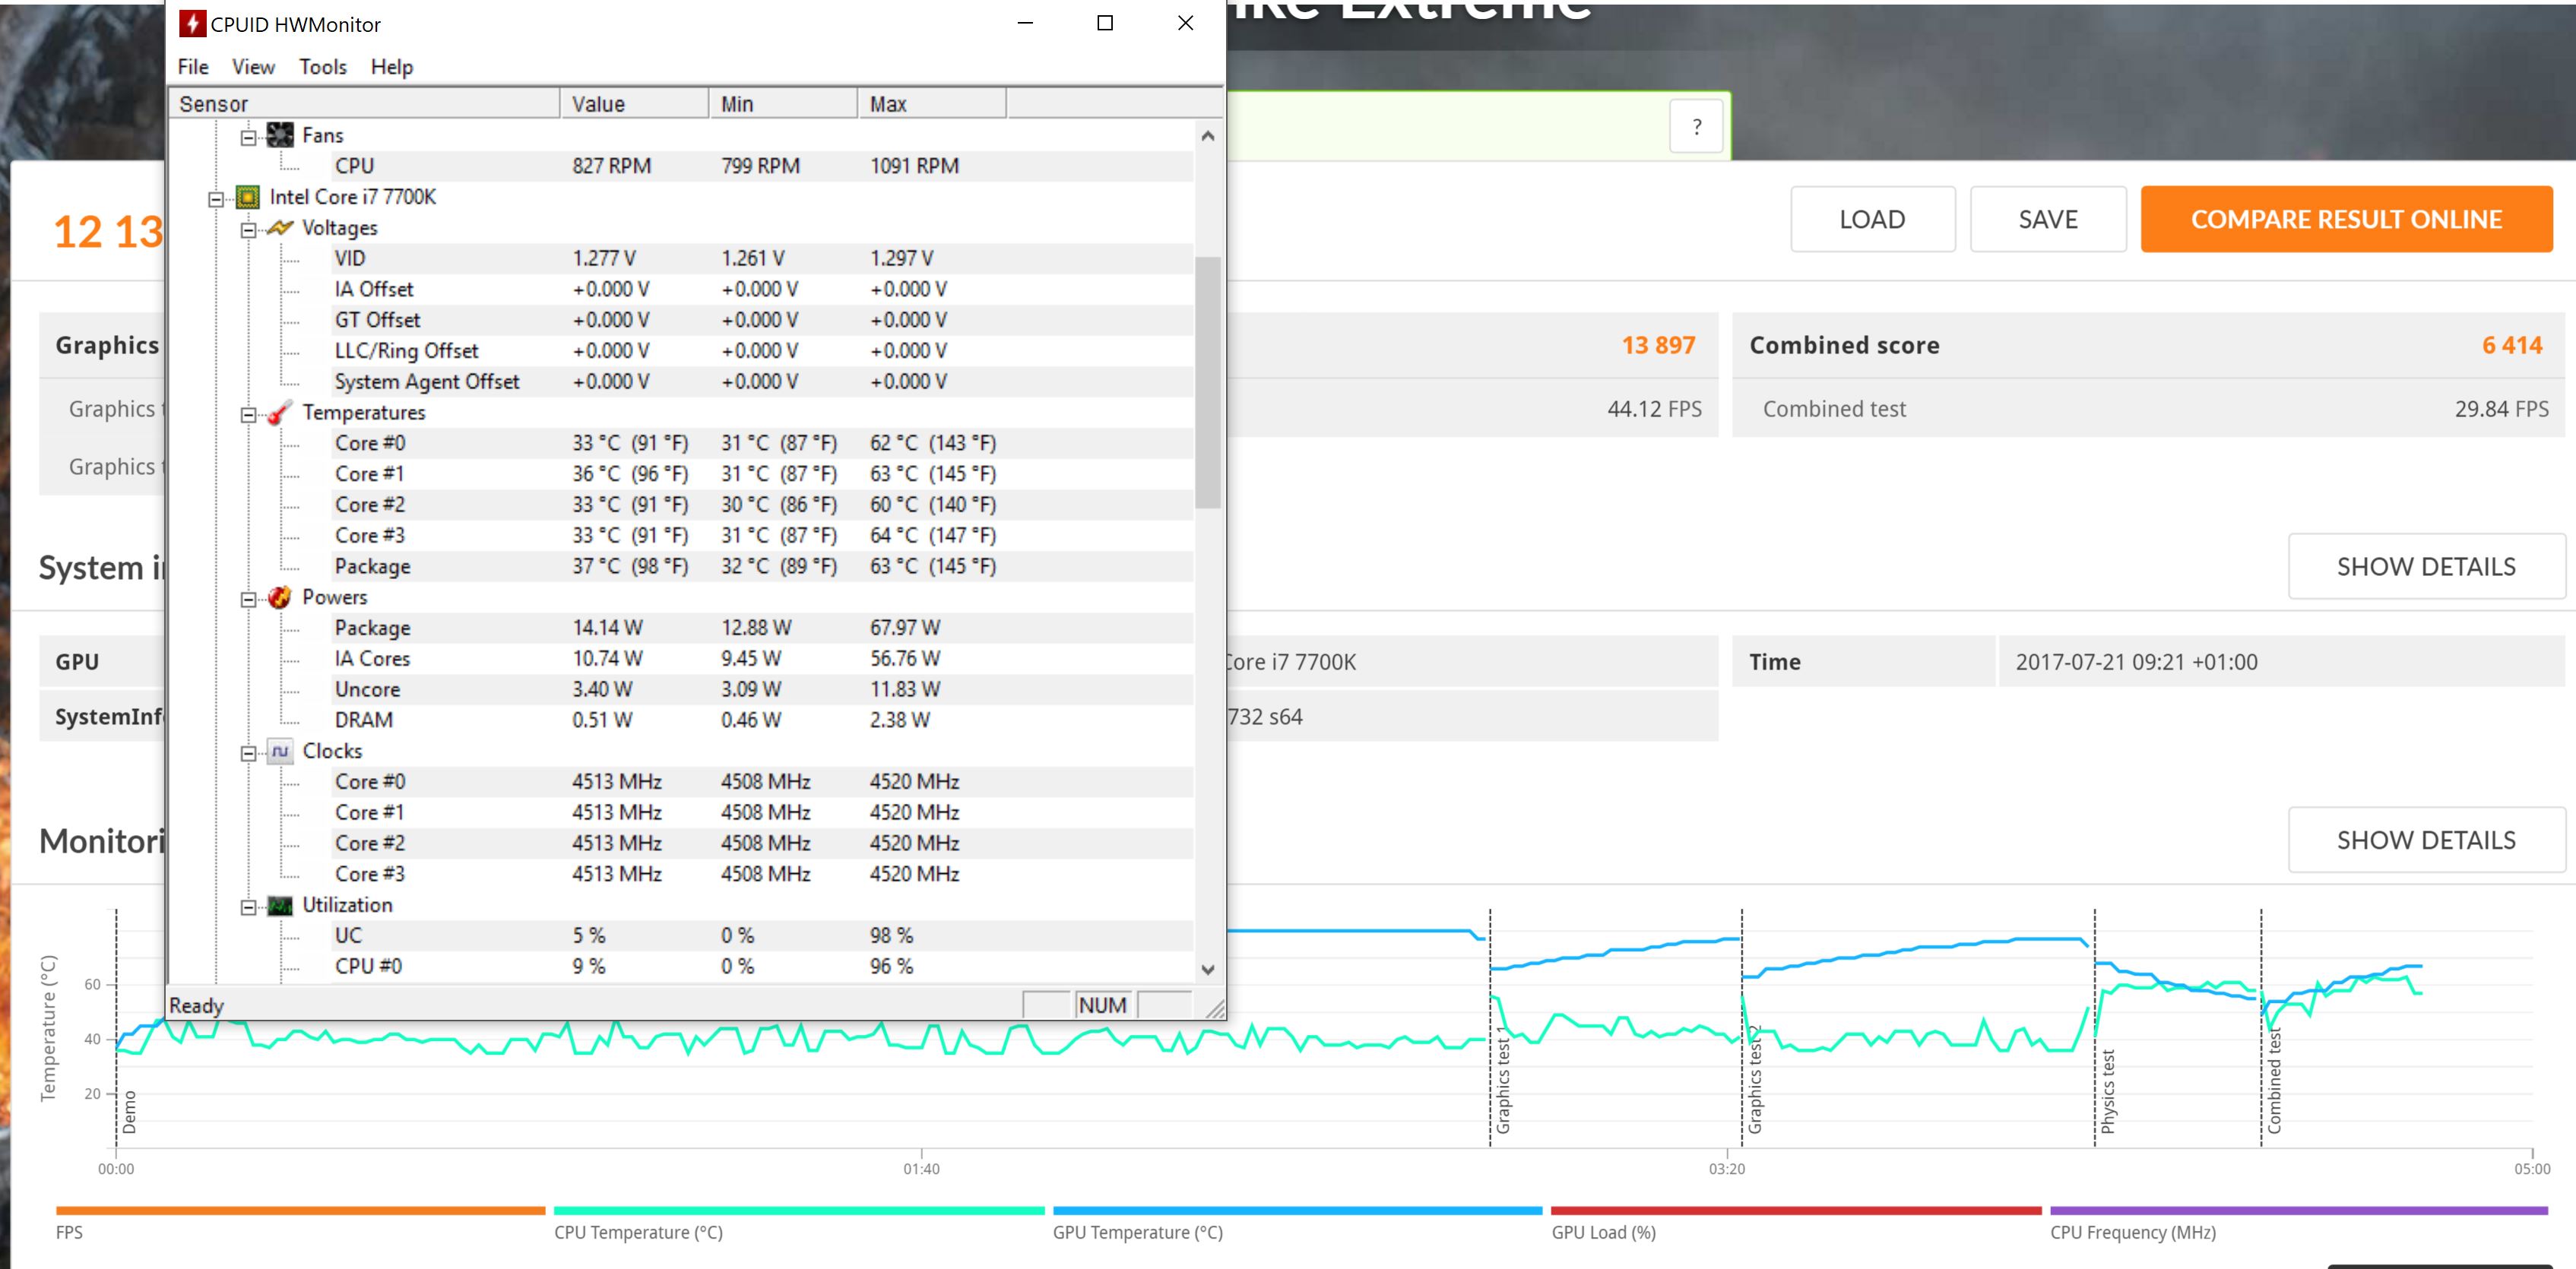Open the File menu
This screenshot has width=2576, height=1269.
pos(193,67)
